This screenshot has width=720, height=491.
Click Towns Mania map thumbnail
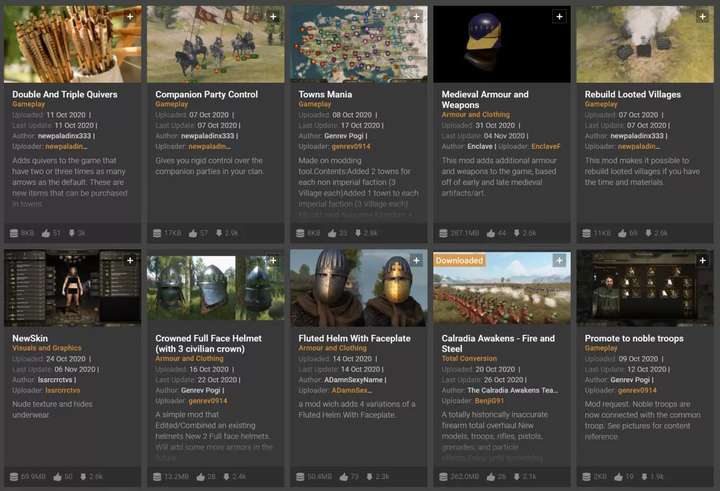[359, 45]
